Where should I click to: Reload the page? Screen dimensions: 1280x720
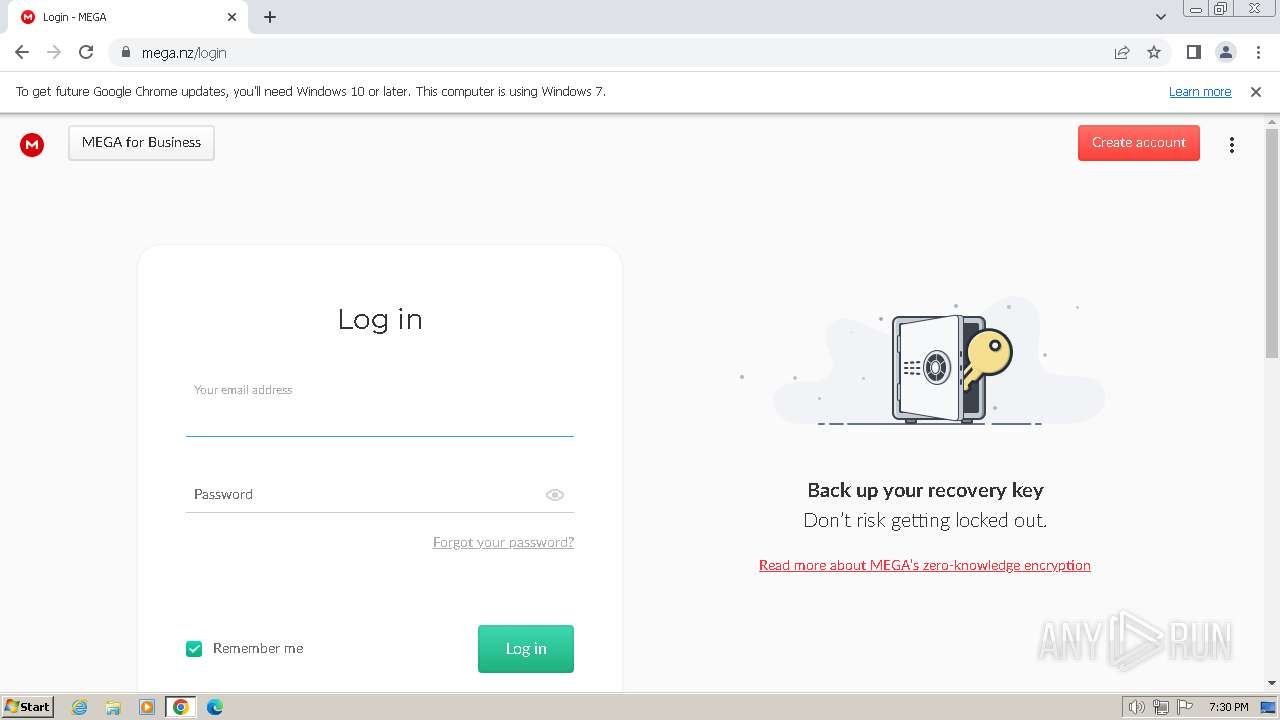tap(86, 52)
